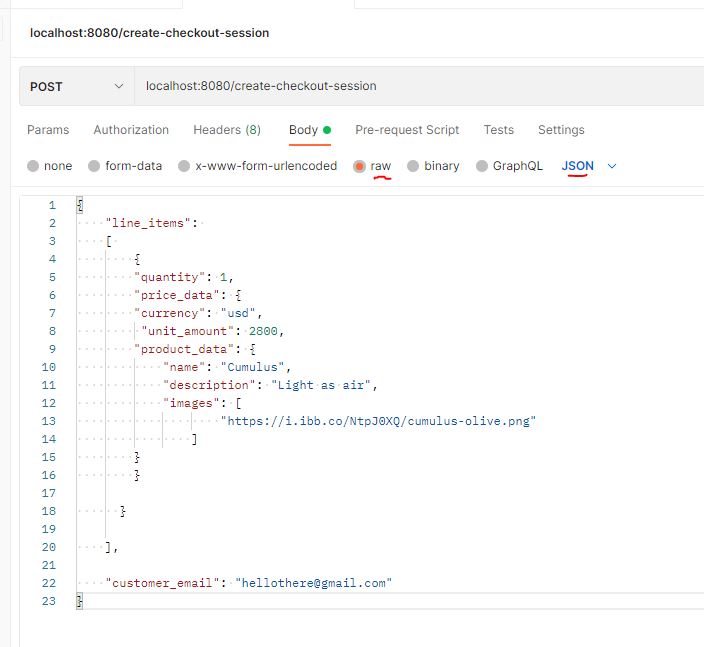This screenshot has width=704, height=647.
Task: Select the form-data radio option
Action: 94,166
